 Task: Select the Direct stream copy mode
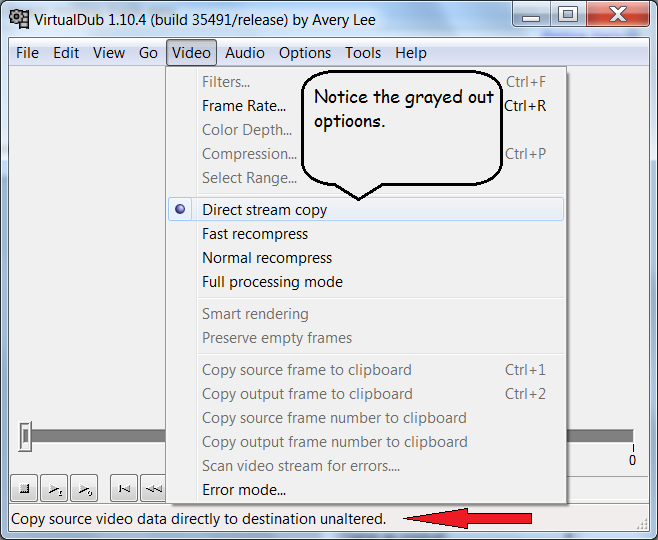366,209
